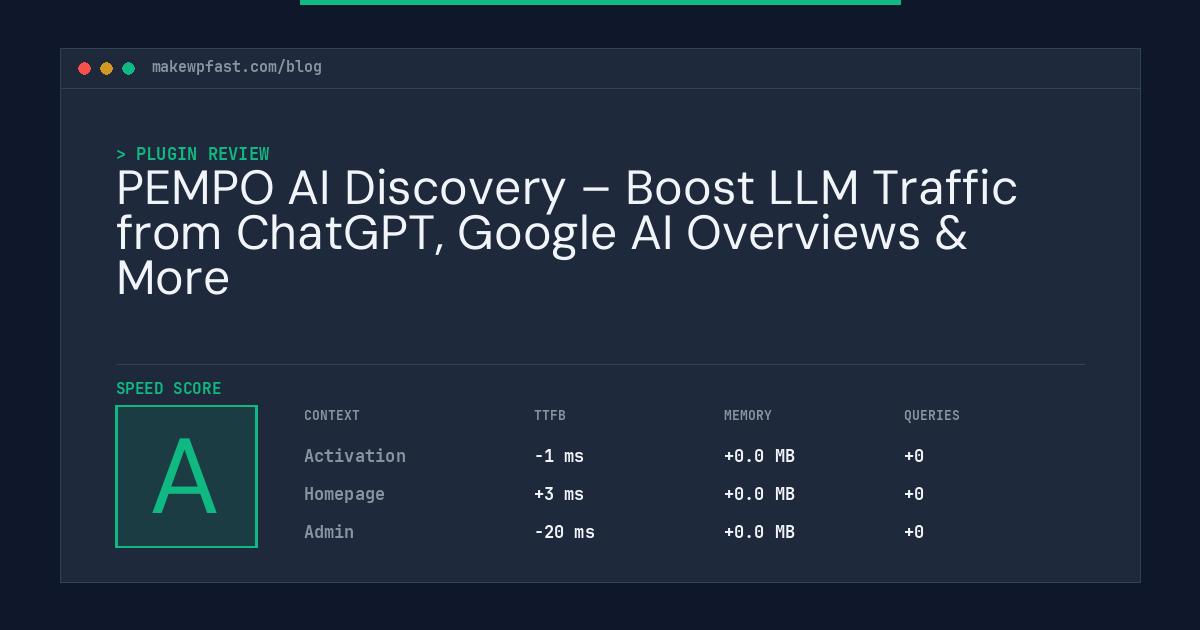Click the SPEED SCORE label
This screenshot has height=630, width=1200.
tap(169, 389)
